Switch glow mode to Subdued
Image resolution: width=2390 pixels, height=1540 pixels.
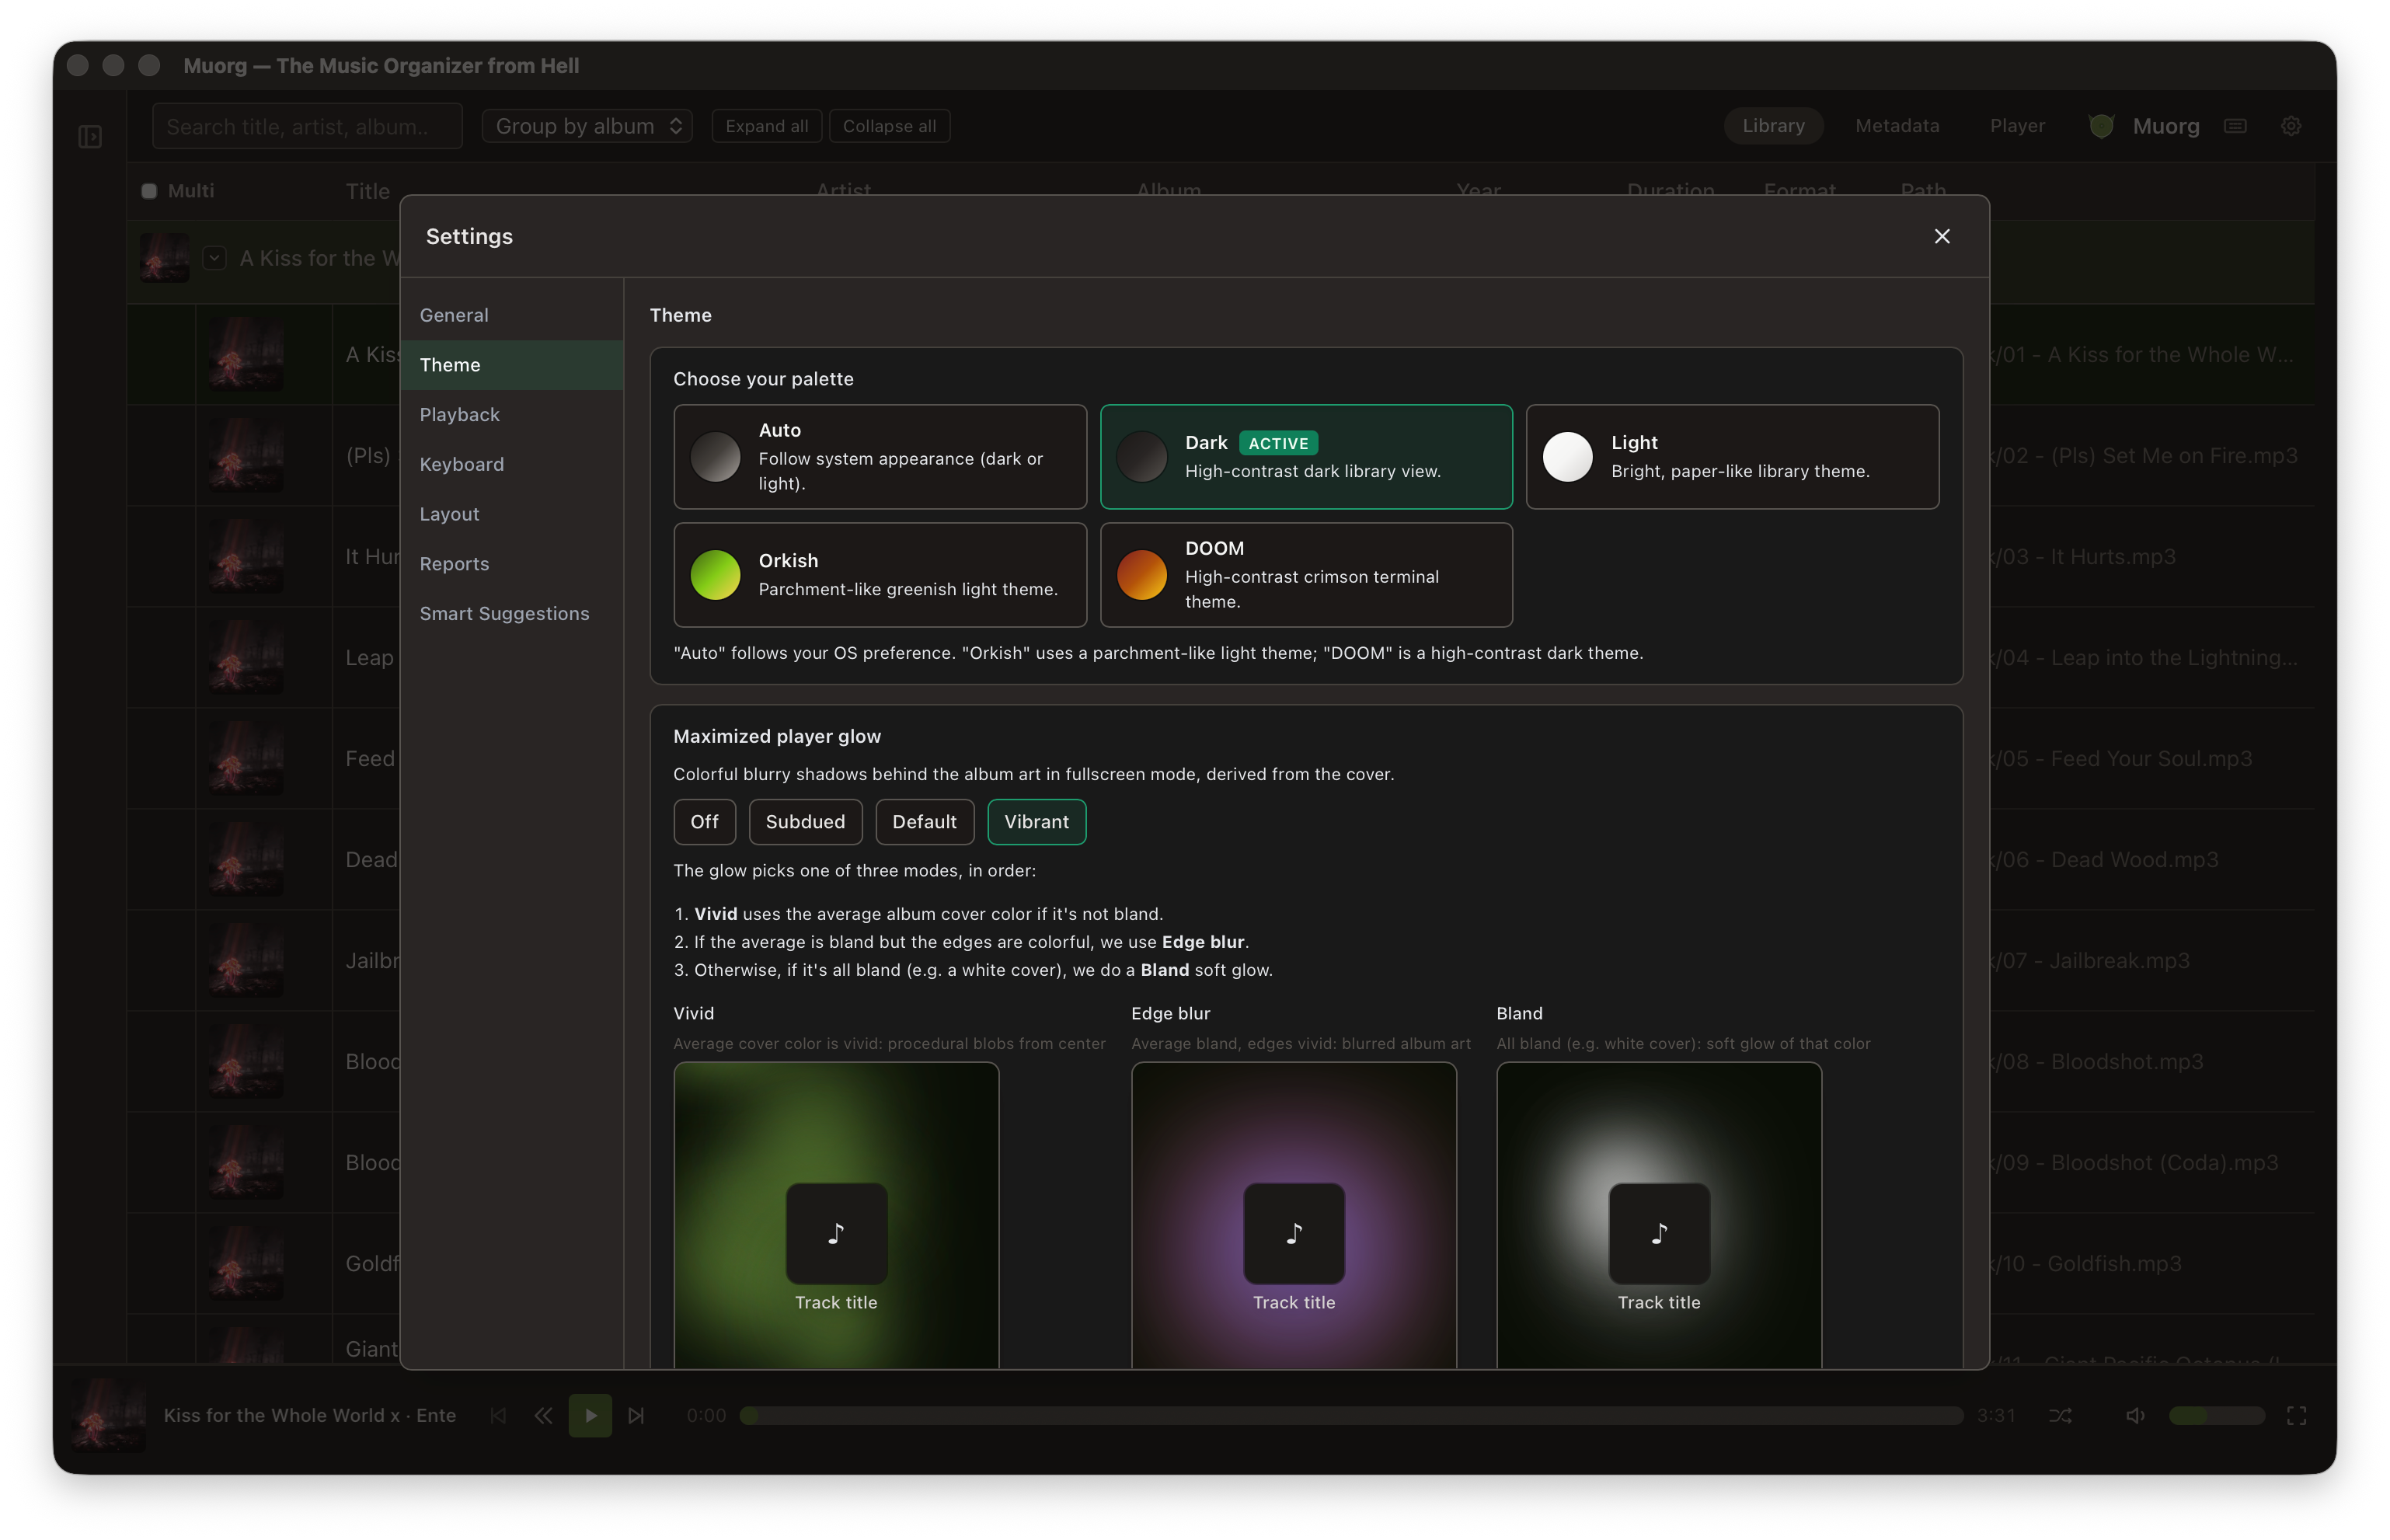click(x=805, y=821)
